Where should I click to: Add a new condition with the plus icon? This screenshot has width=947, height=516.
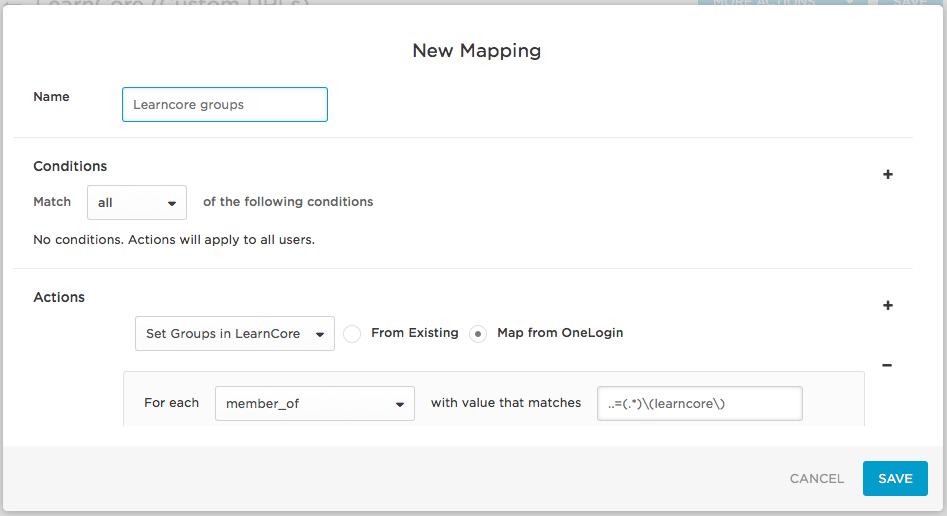887,175
